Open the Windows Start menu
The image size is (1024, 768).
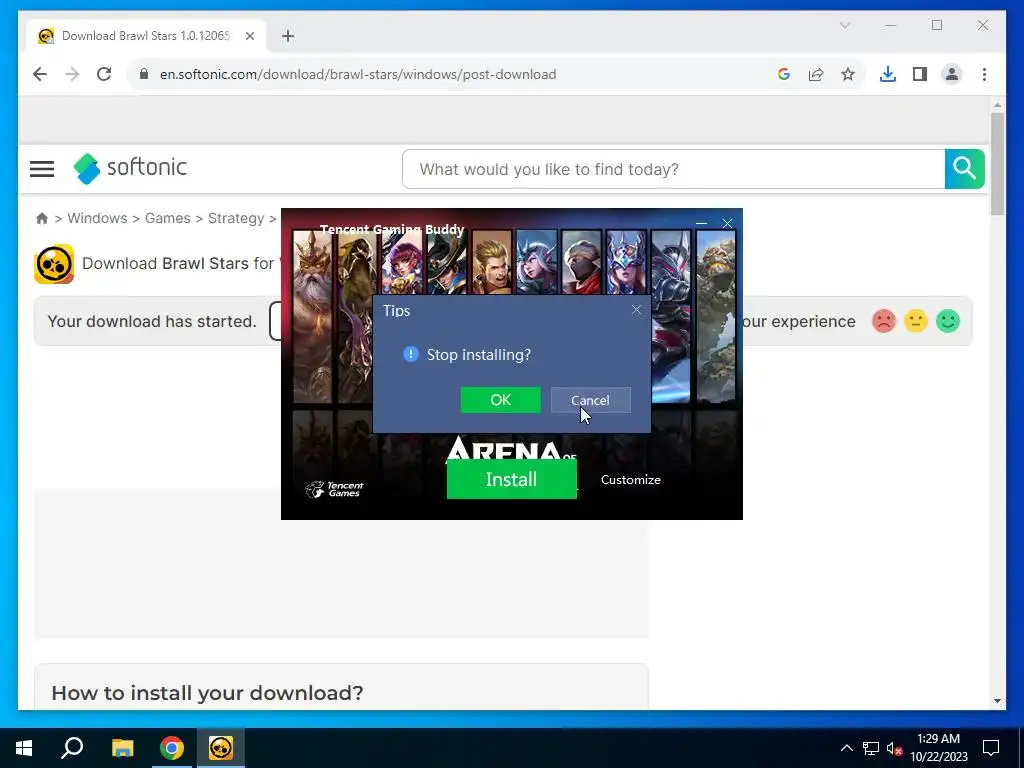[x=24, y=748]
